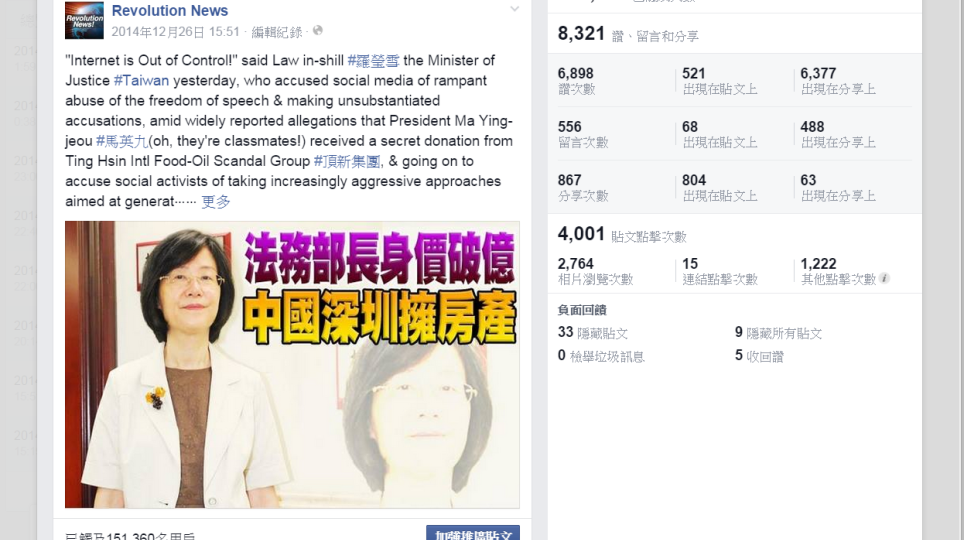This screenshot has width=964, height=540.
Task: Open the #羅瑩雪 hashtag
Action: coord(373,60)
